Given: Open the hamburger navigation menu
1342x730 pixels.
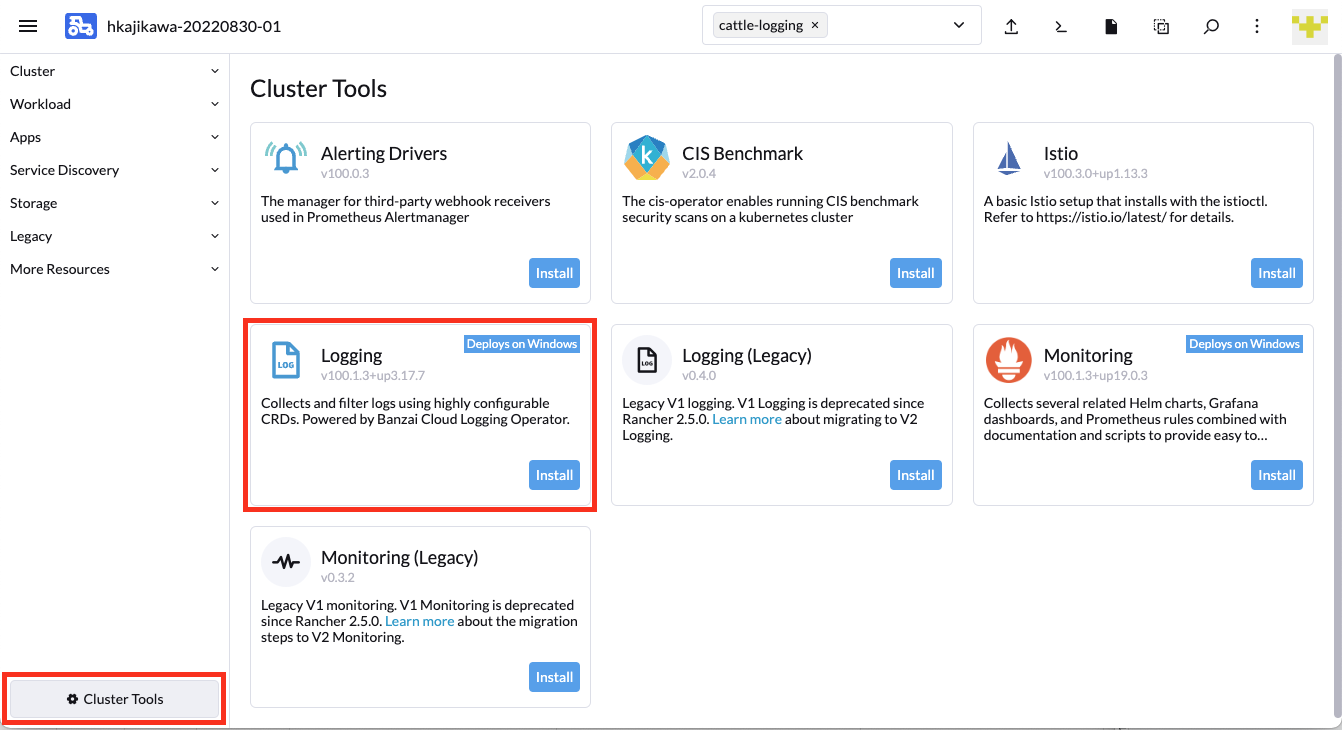Looking at the screenshot, I should [28, 26].
